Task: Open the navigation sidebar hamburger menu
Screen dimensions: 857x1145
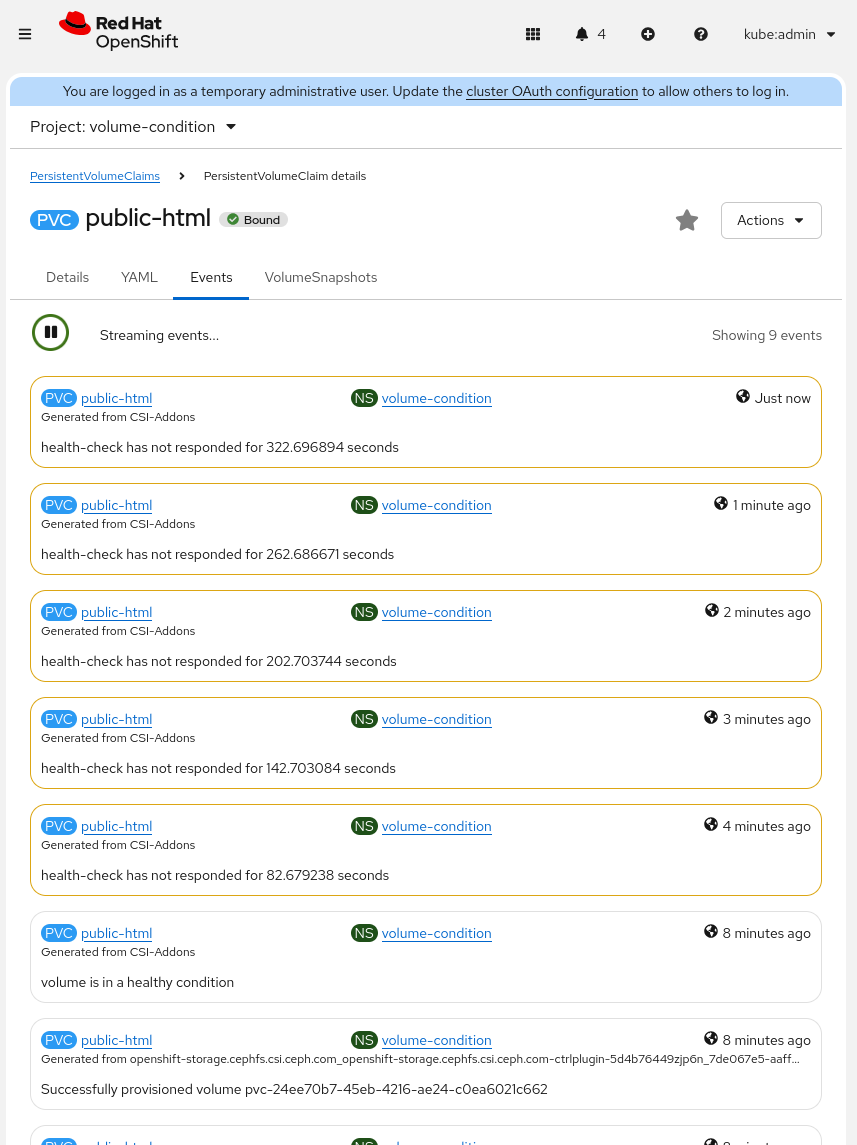Action: pyautogui.click(x=25, y=33)
